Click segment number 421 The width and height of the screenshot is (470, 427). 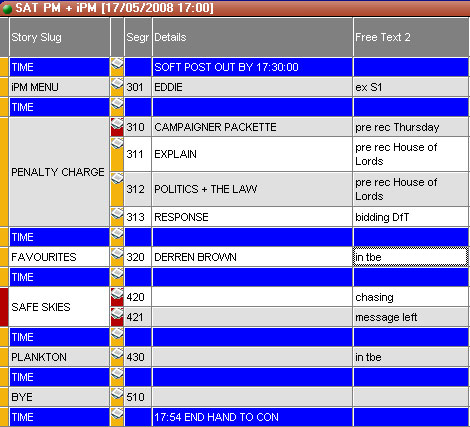coord(138,317)
